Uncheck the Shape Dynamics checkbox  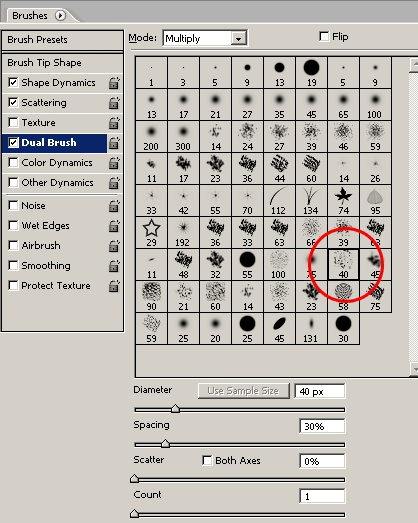[13, 82]
